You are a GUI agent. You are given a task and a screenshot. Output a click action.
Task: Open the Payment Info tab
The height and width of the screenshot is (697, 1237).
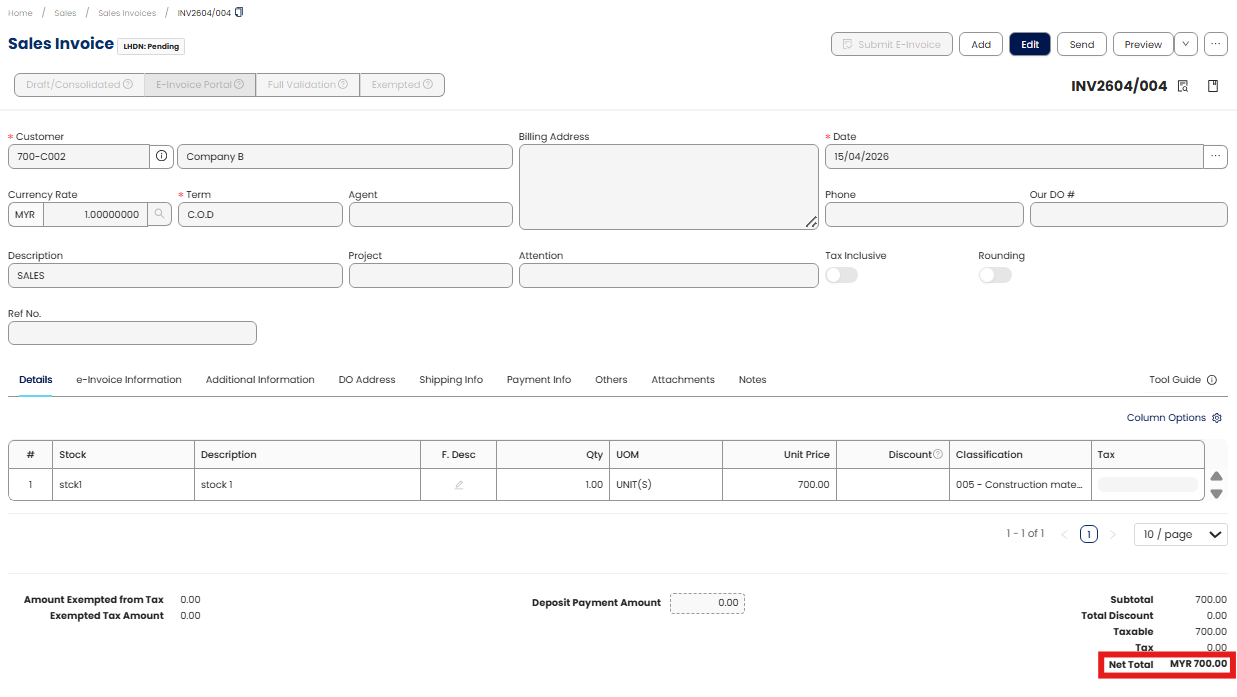[539, 380]
